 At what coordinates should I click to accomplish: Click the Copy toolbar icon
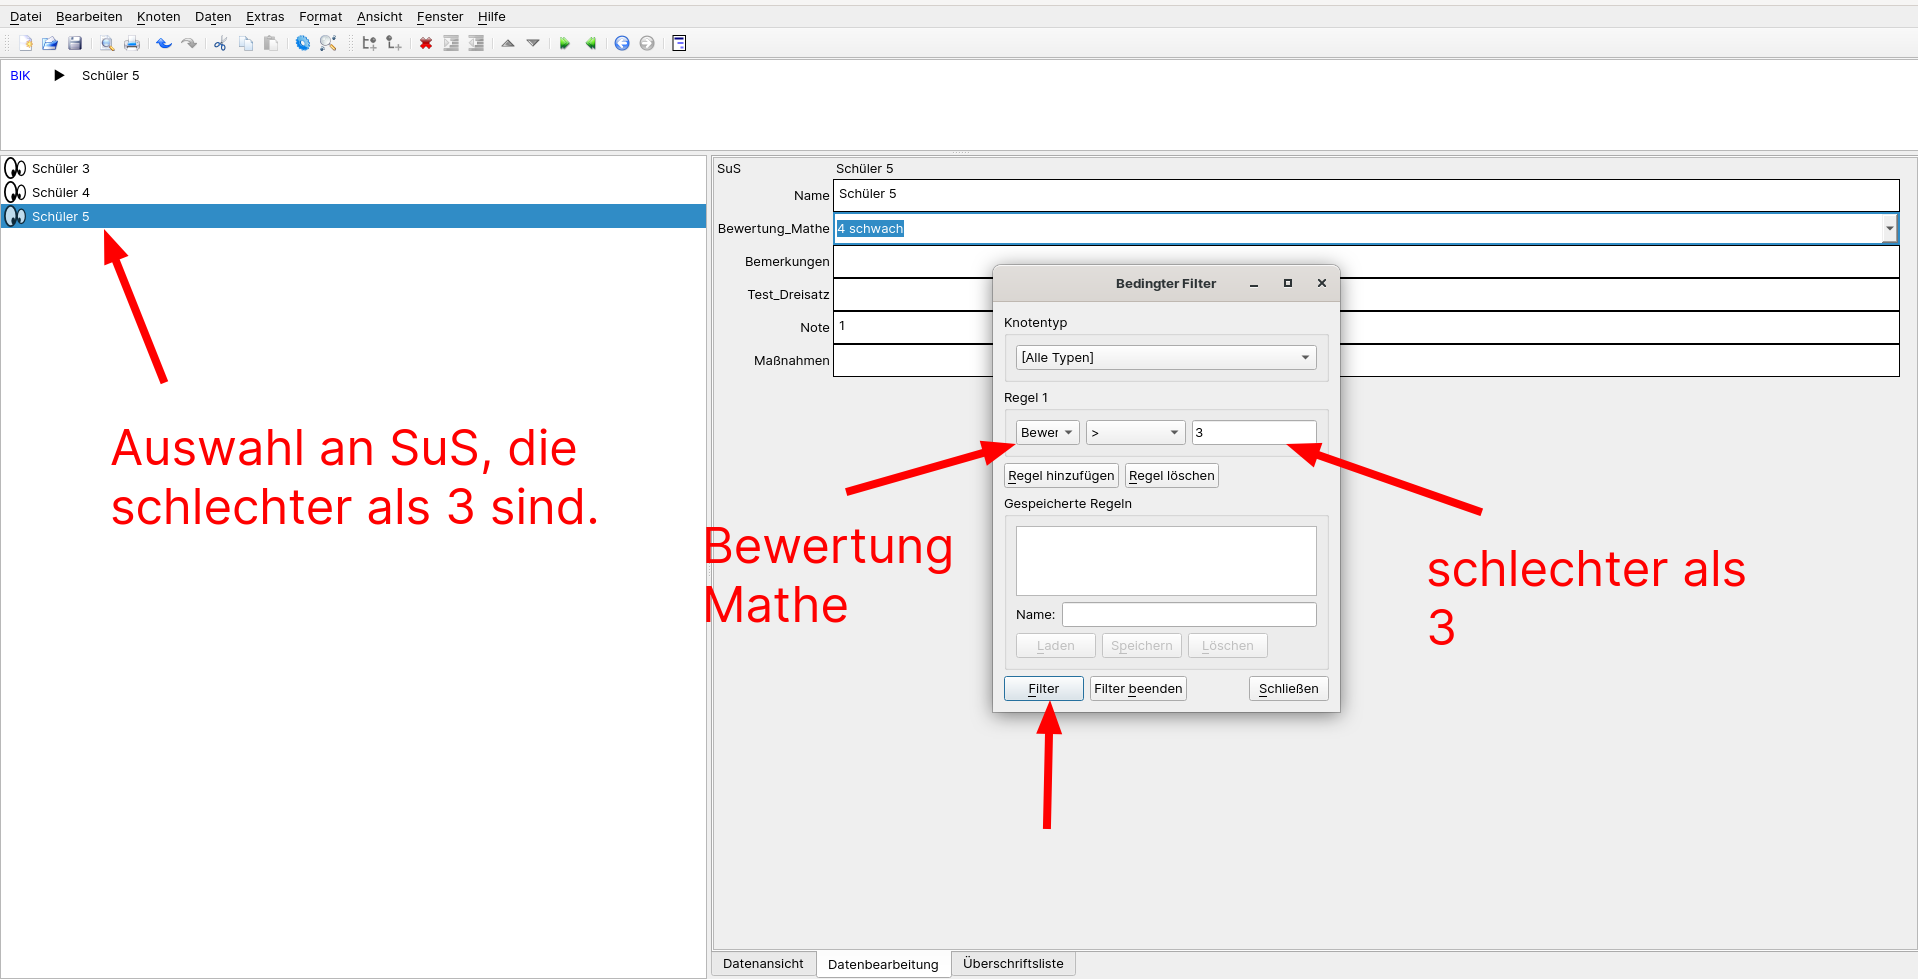coord(246,43)
